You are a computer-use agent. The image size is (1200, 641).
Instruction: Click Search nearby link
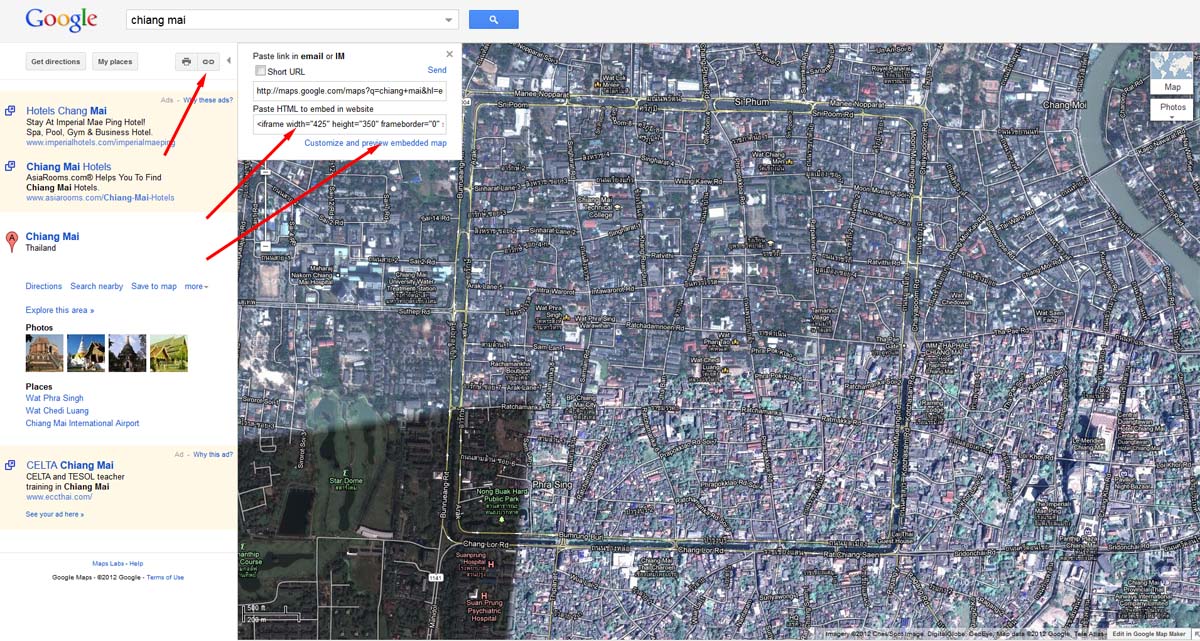[97, 287]
